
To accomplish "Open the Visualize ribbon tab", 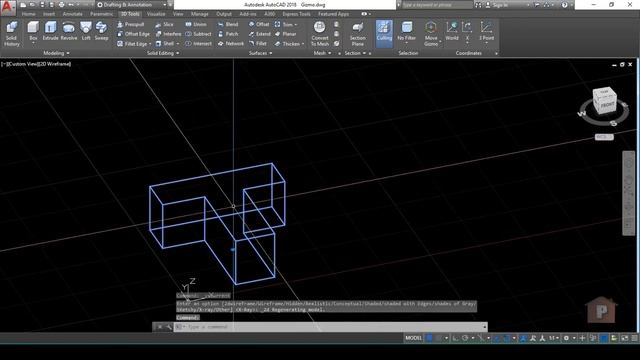I will (156, 14).
